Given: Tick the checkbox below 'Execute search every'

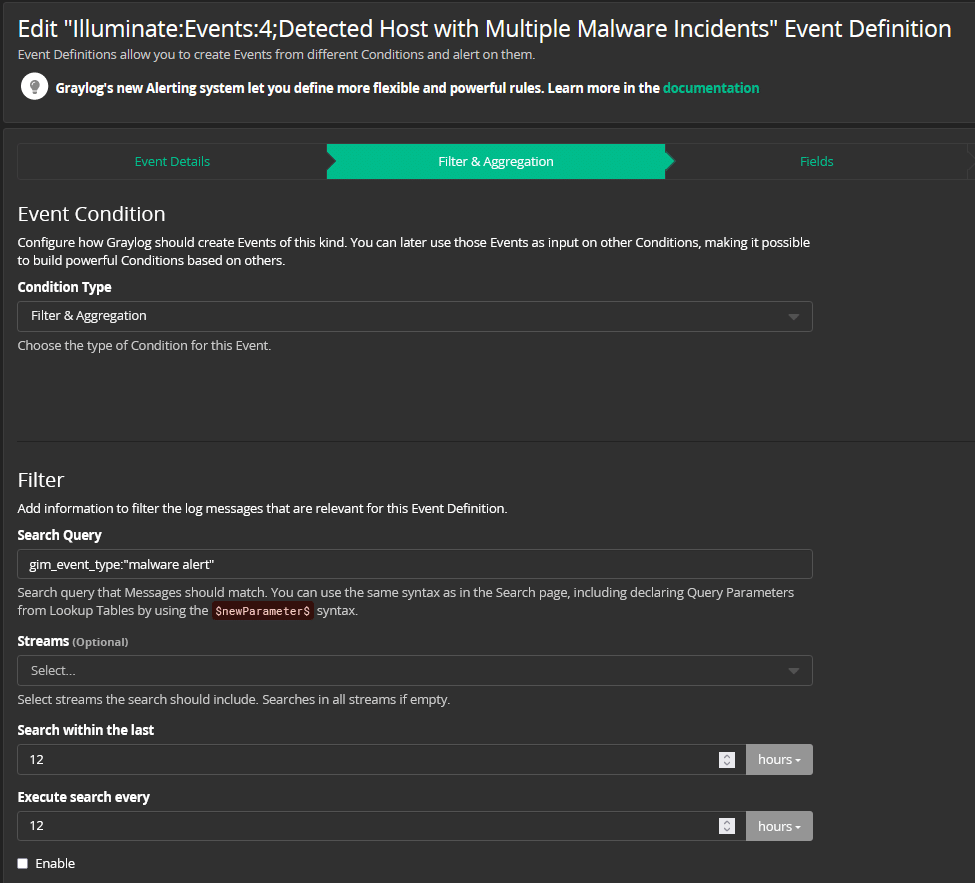Looking at the screenshot, I should tap(22, 863).
